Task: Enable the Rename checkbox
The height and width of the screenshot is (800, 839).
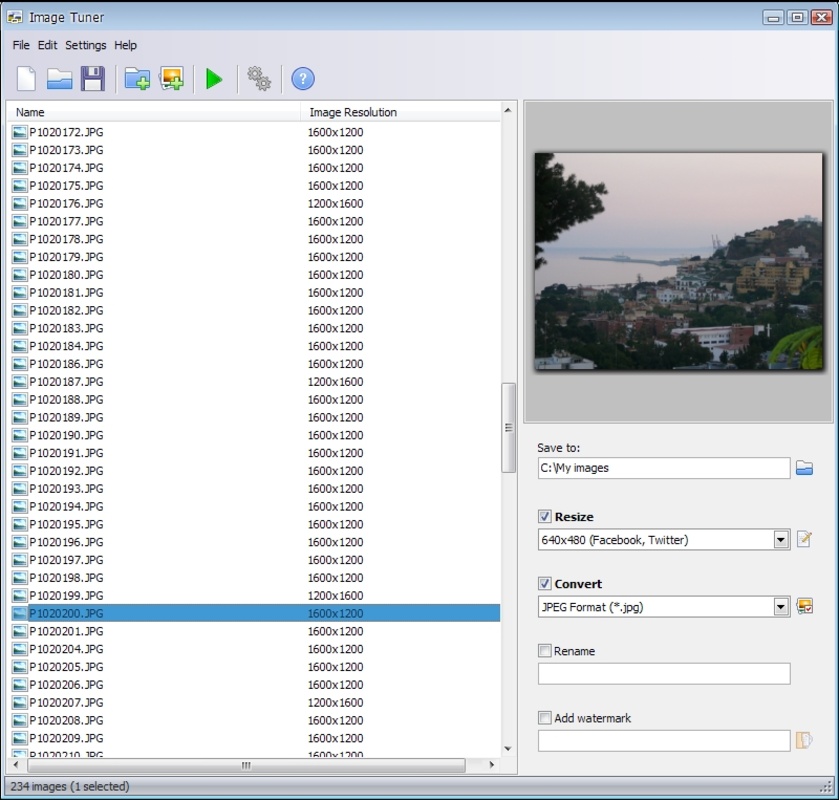Action: tap(545, 651)
